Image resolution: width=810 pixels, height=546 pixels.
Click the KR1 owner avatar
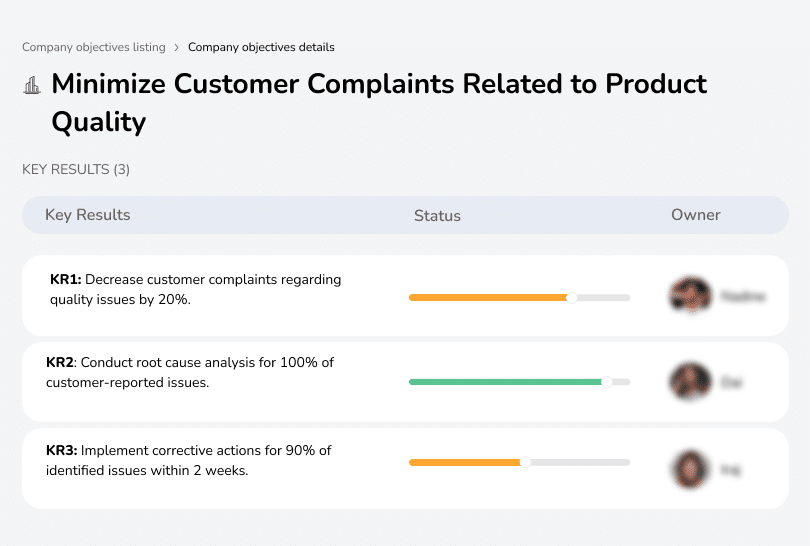pos(691,295)
